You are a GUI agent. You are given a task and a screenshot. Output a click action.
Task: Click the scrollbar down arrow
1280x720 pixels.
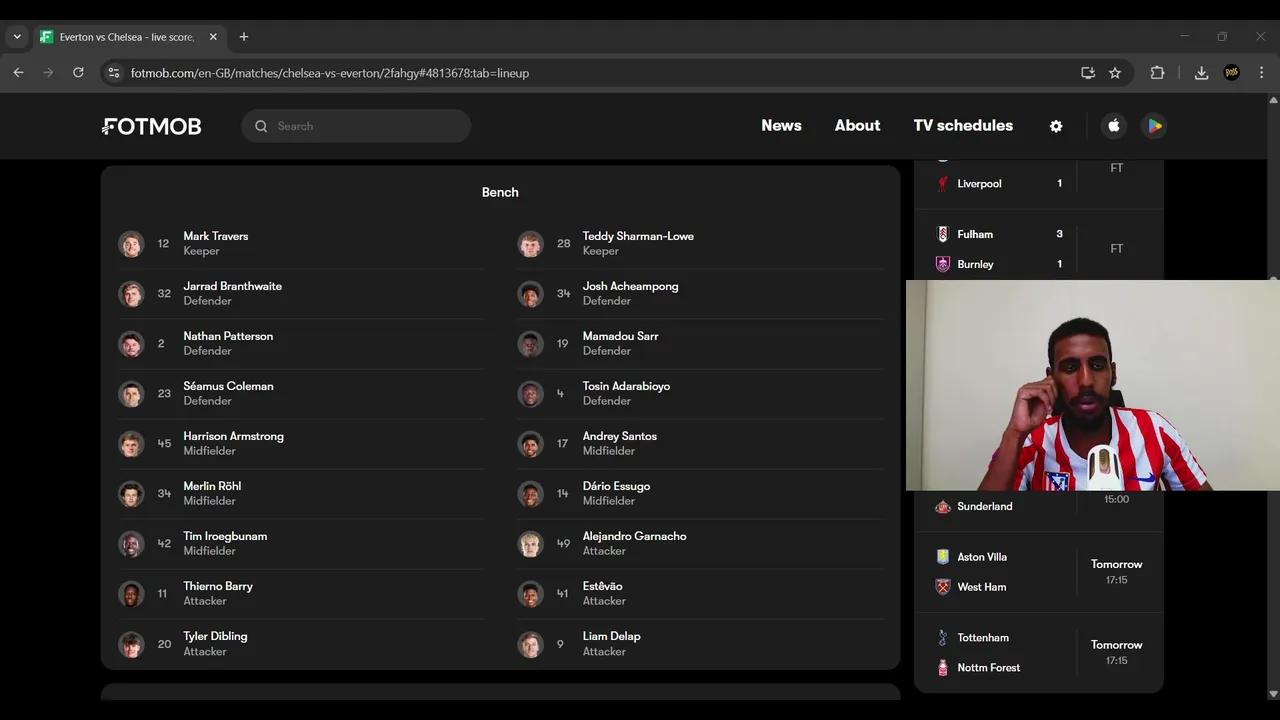pos(1273,693)
